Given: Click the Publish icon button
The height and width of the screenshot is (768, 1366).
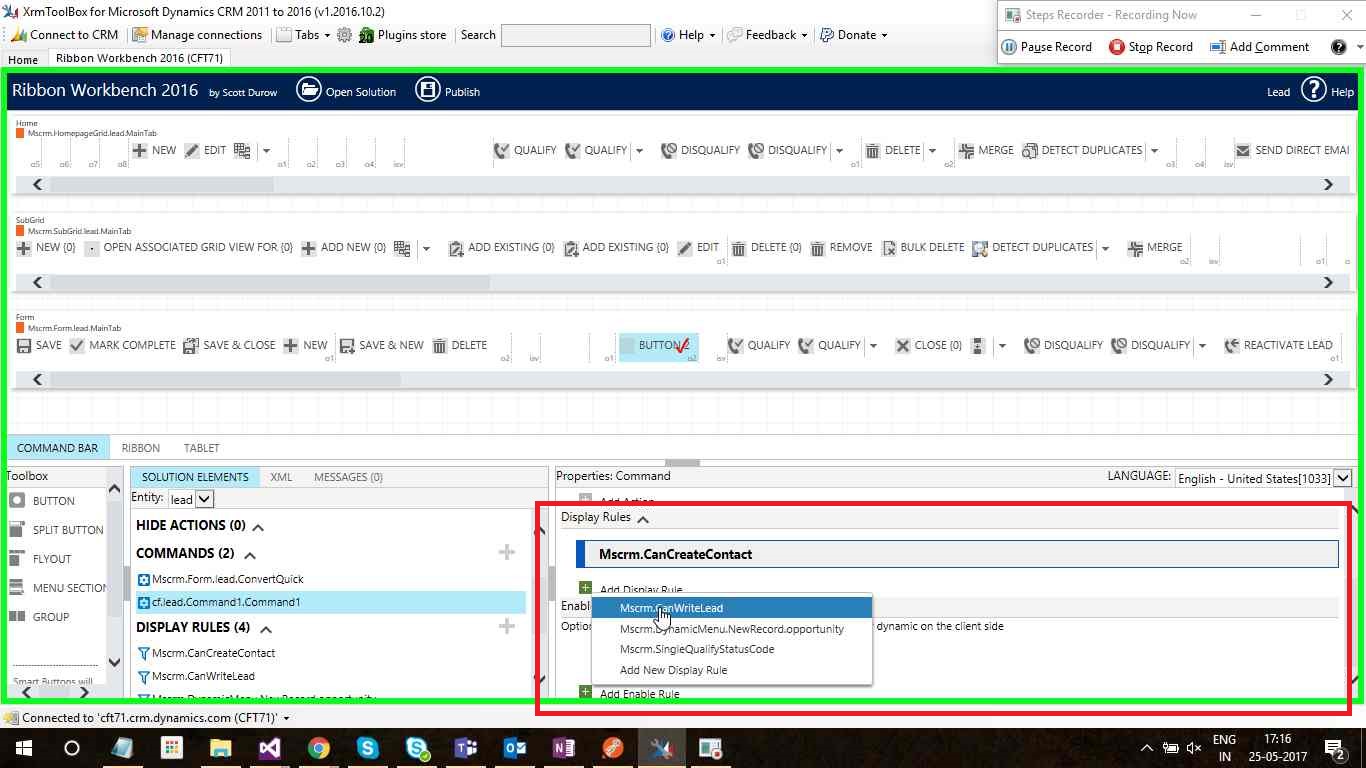Looking at the screenshot, I should [x=447, y=91].
